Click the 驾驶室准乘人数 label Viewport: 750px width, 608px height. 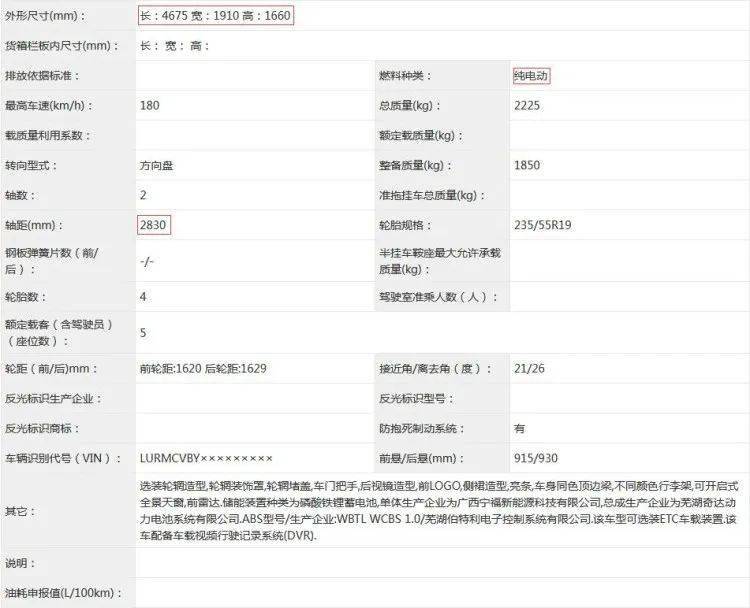439,297
